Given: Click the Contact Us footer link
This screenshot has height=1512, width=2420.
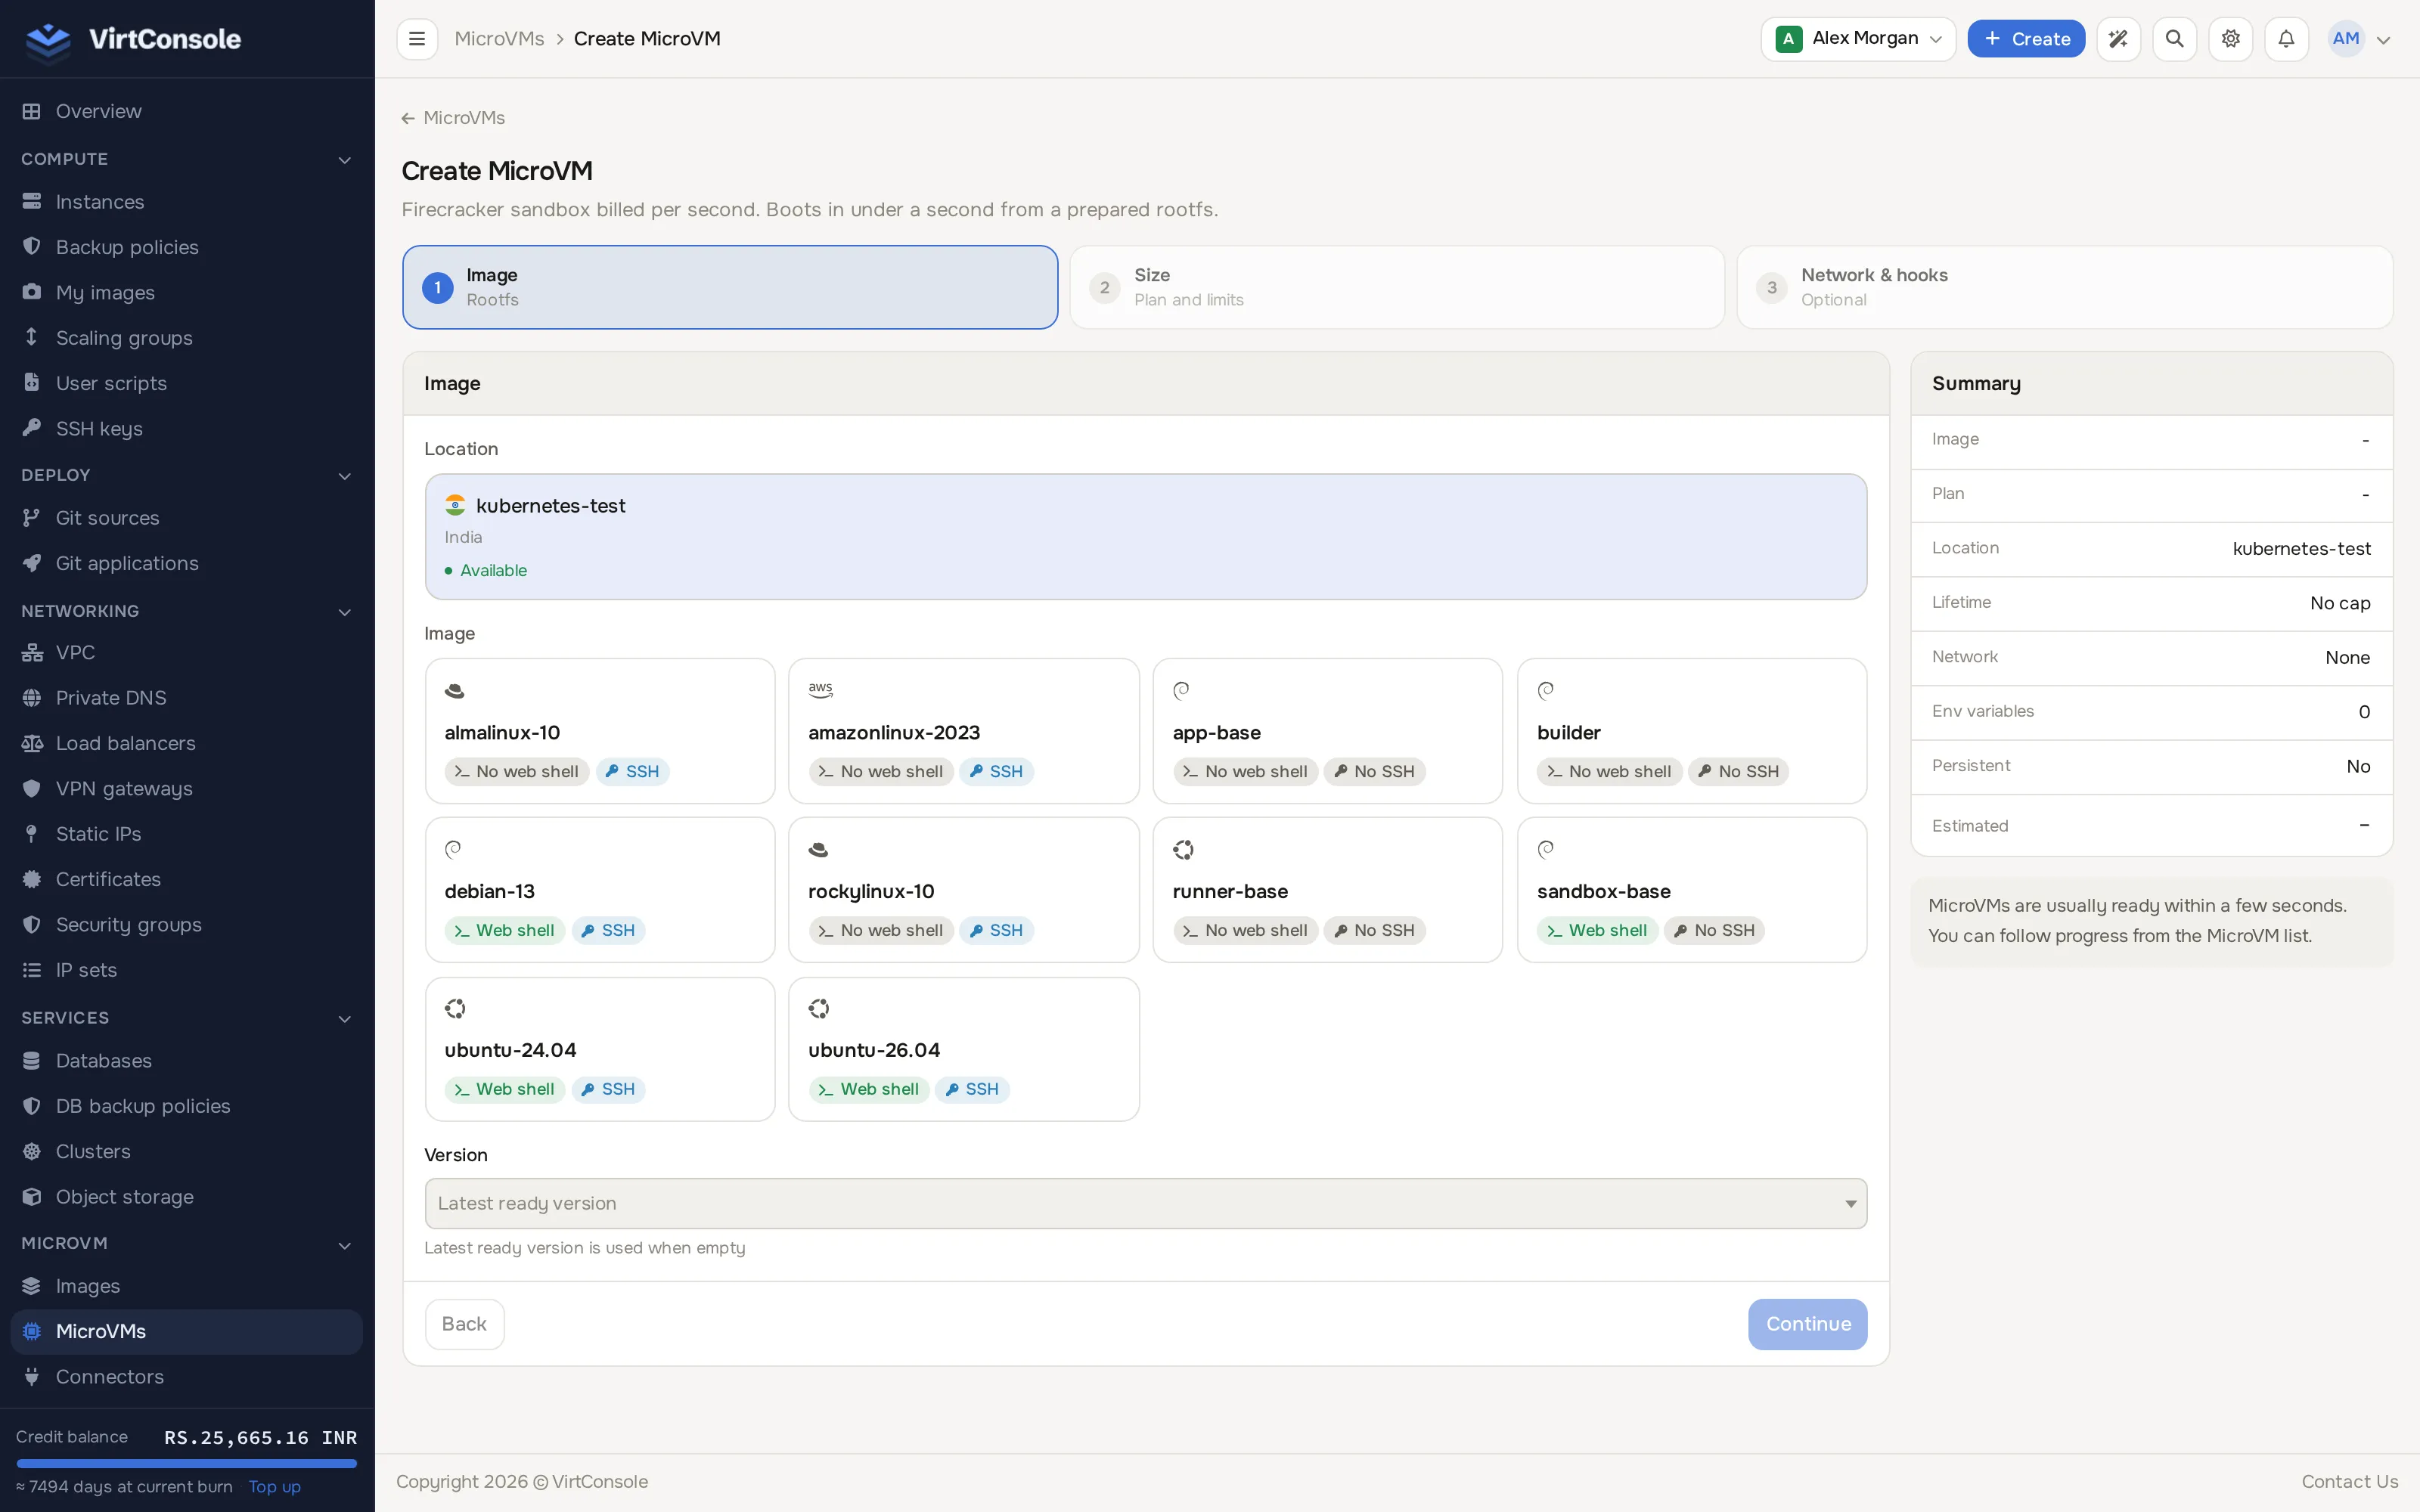Looking at the screenshot, I should 2349,1481.
